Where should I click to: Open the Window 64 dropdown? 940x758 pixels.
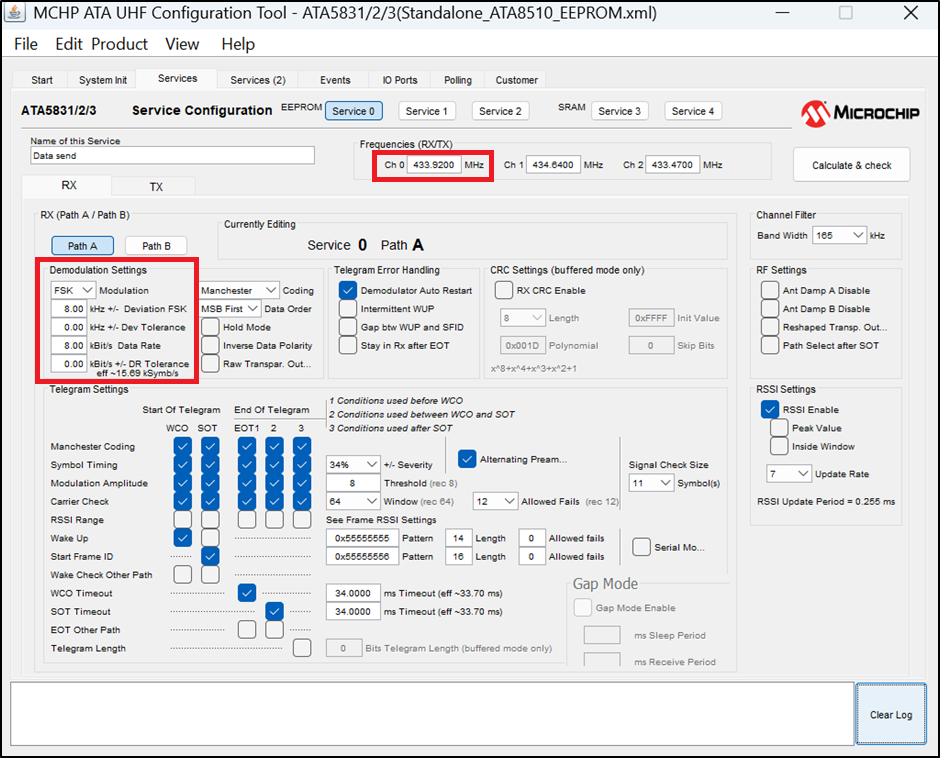pyautogui.click(x=353, y=501)
